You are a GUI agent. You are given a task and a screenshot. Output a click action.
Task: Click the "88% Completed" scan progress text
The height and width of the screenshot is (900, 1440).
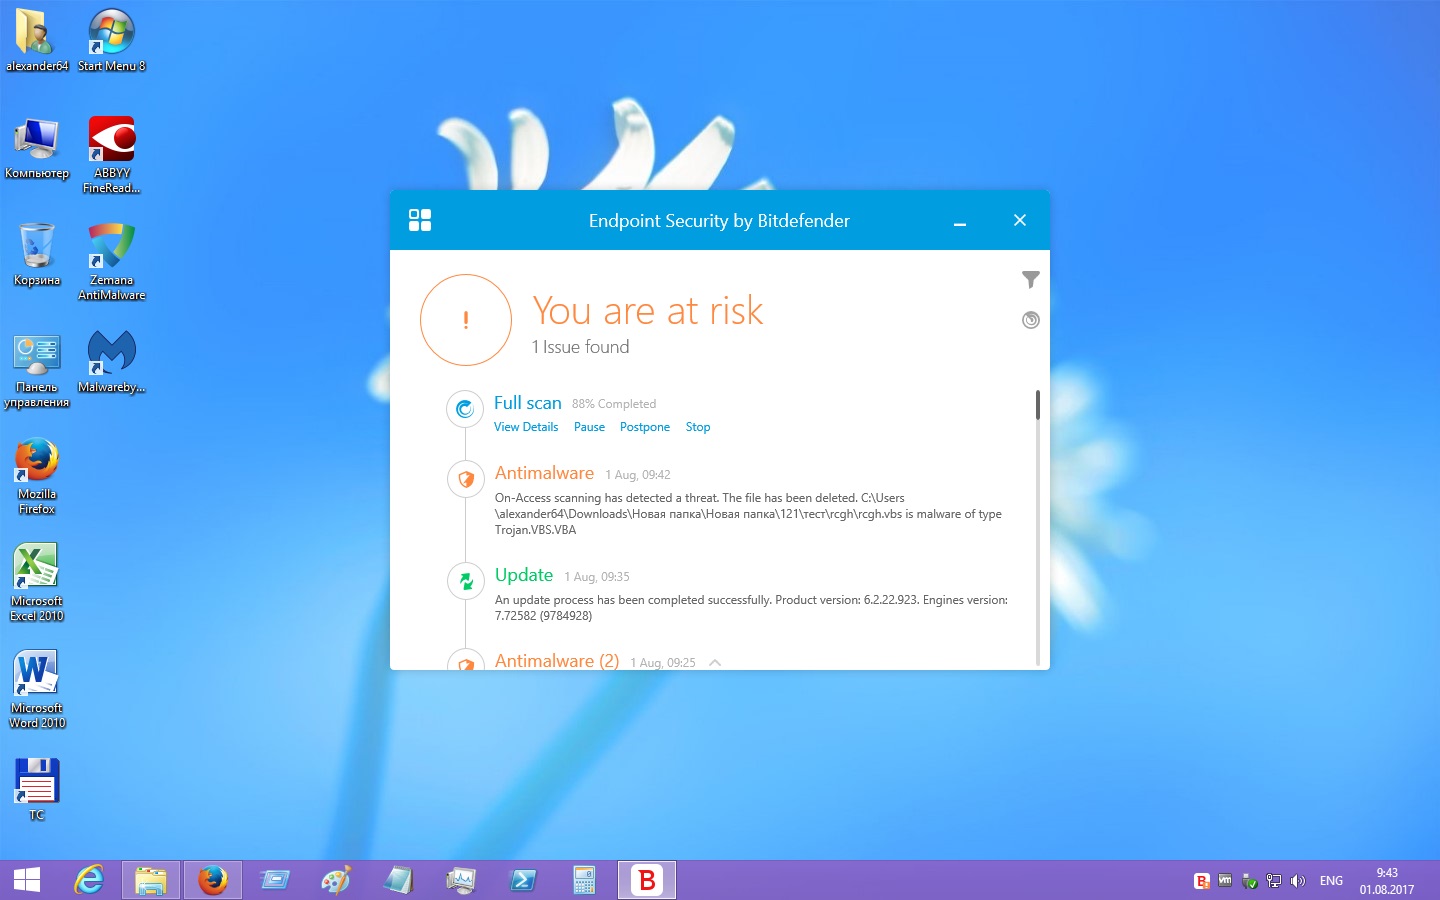click(x=614, y=404)
